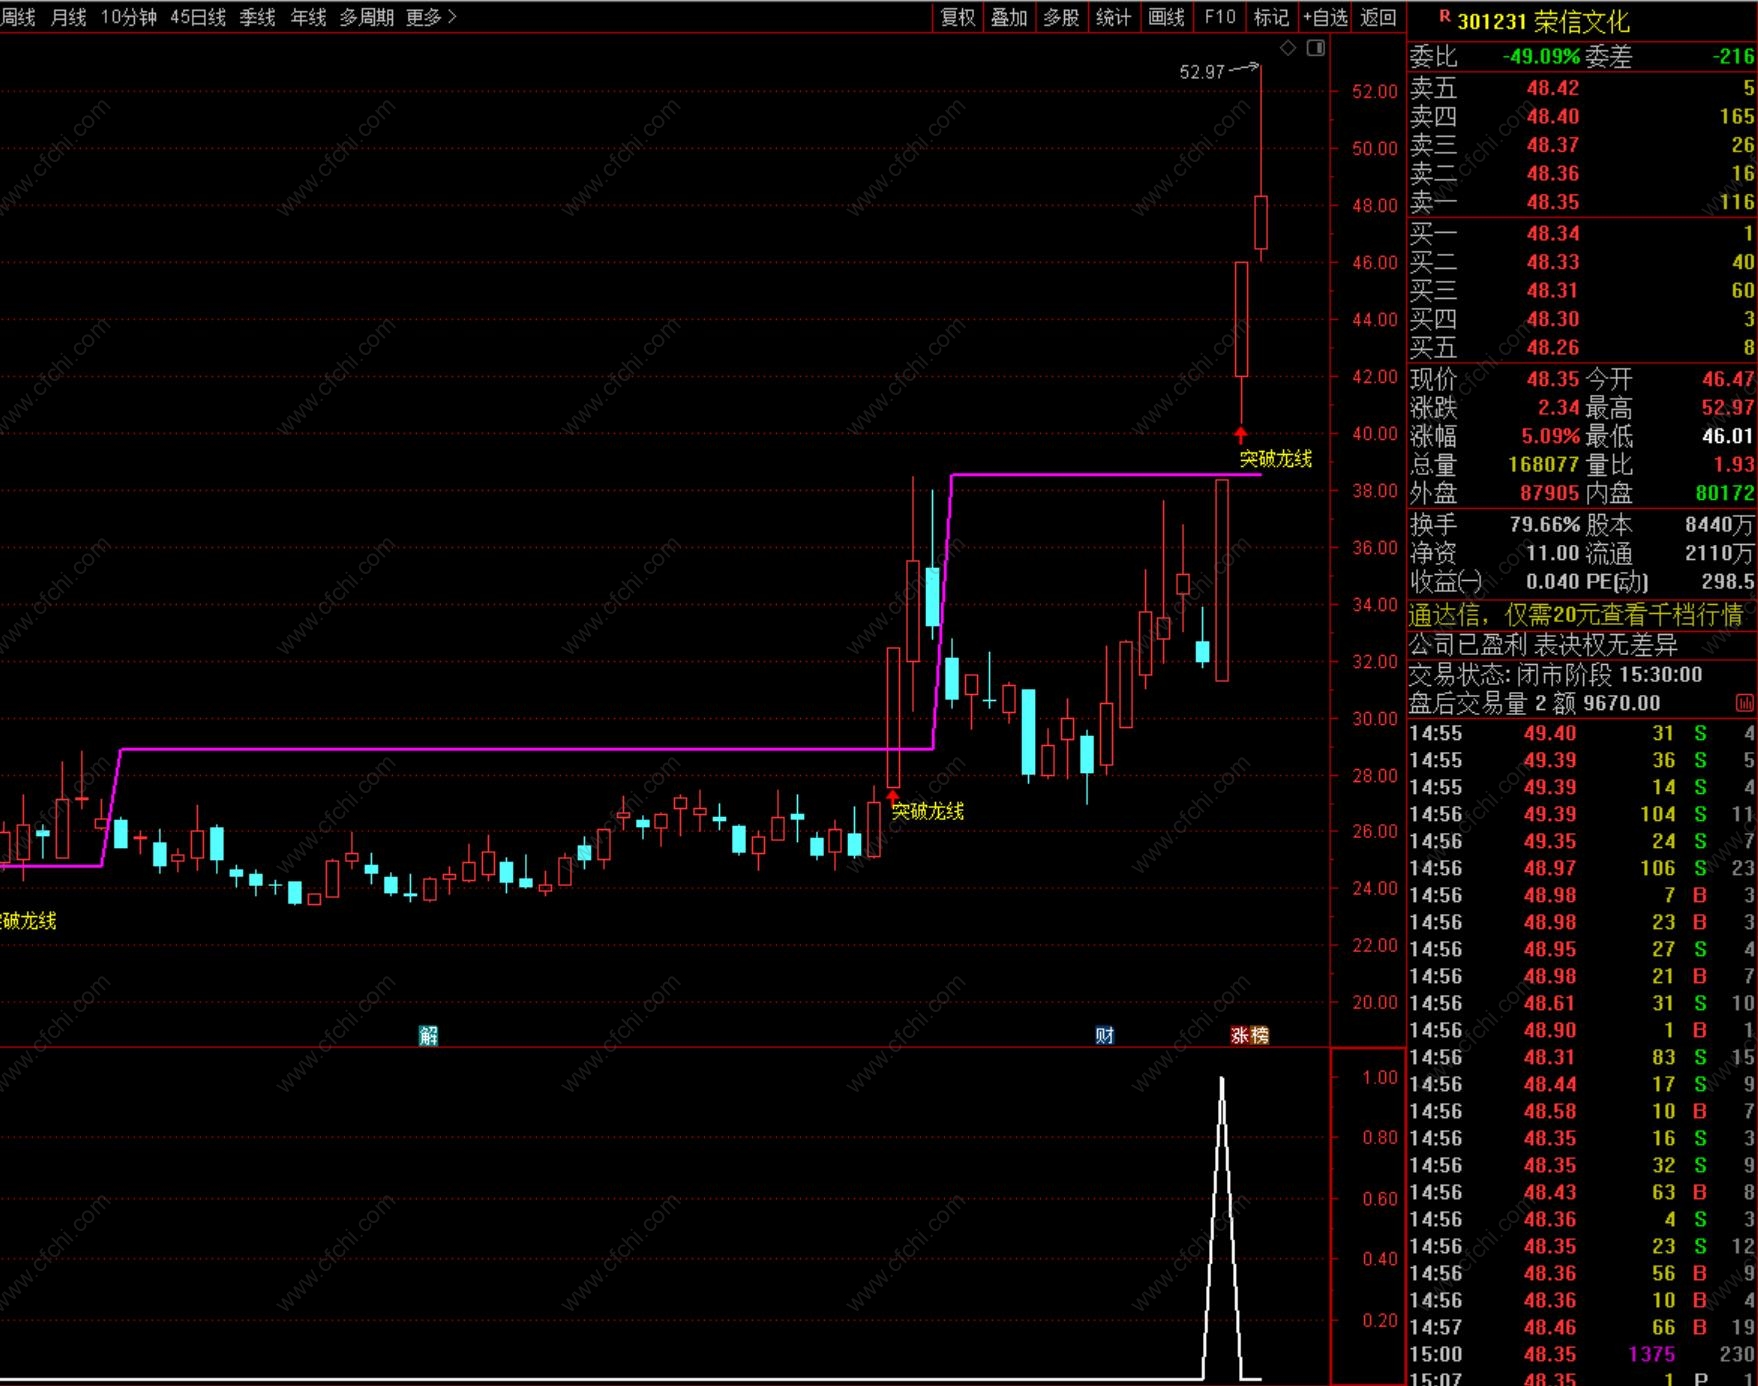Click the 复权 adjustment button
The image size is (1758, 1386).
(958, 17)
